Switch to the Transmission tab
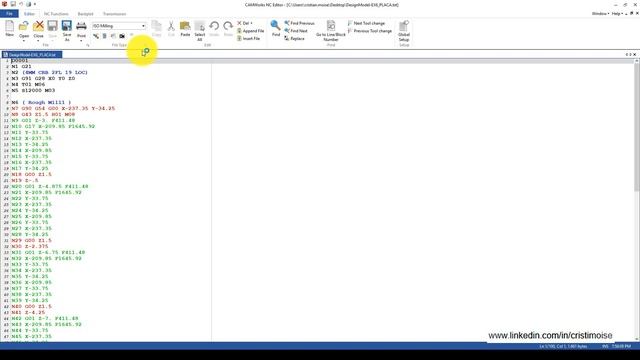 114,14
